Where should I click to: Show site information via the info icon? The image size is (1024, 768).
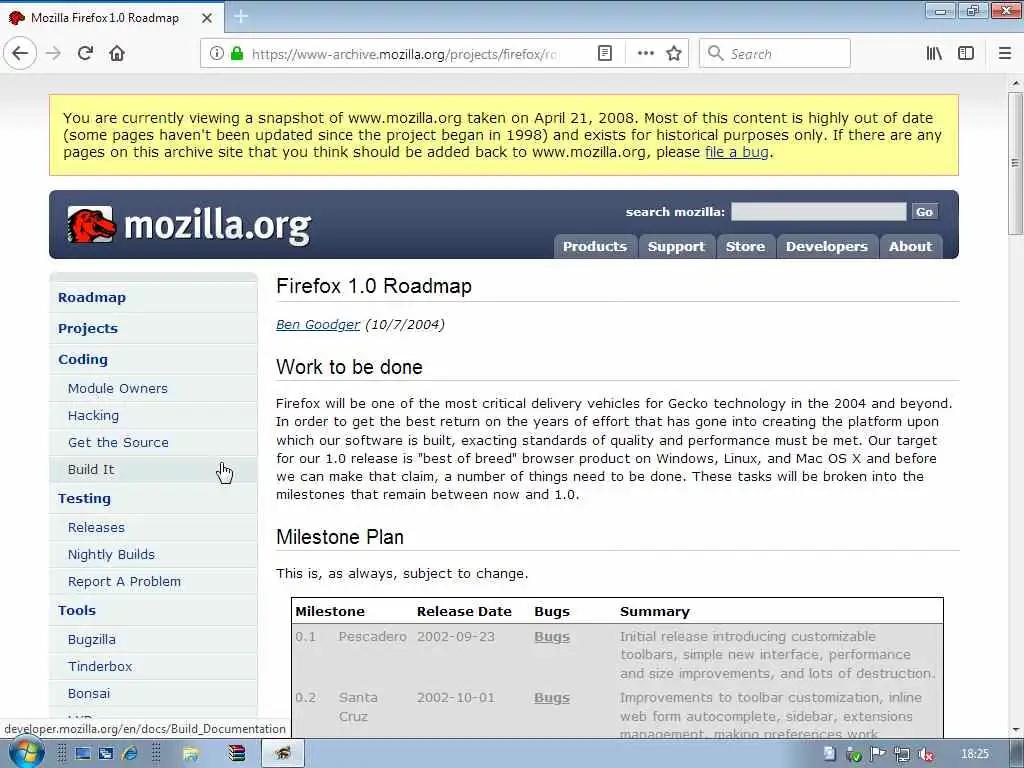(x=217, y=54)
